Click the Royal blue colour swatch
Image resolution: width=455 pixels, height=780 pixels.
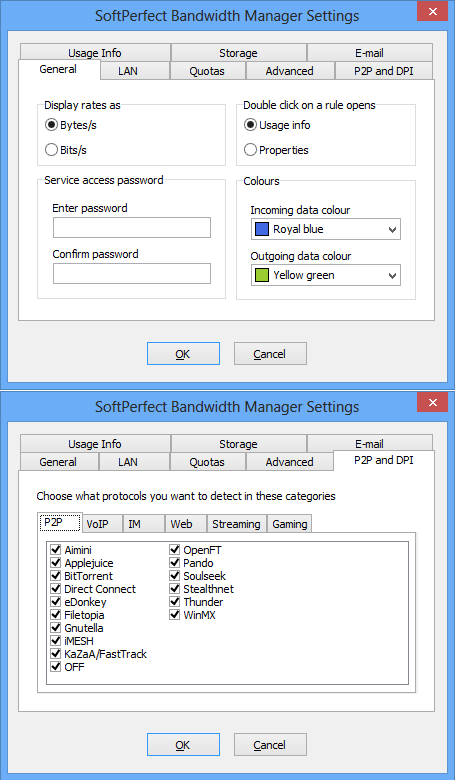click(262, 229)
